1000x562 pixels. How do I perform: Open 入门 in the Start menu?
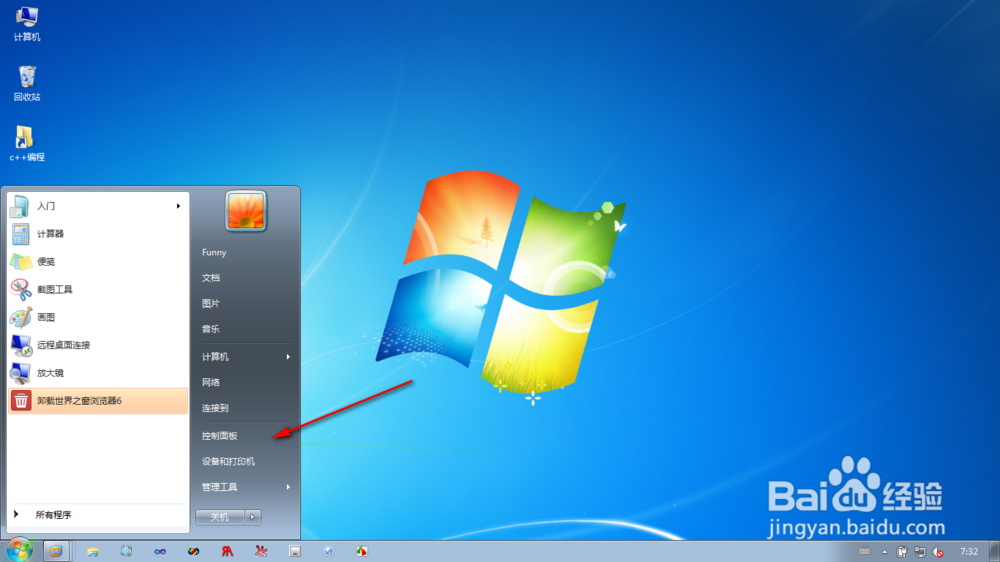pyautogui.click(x=98, y=206)
